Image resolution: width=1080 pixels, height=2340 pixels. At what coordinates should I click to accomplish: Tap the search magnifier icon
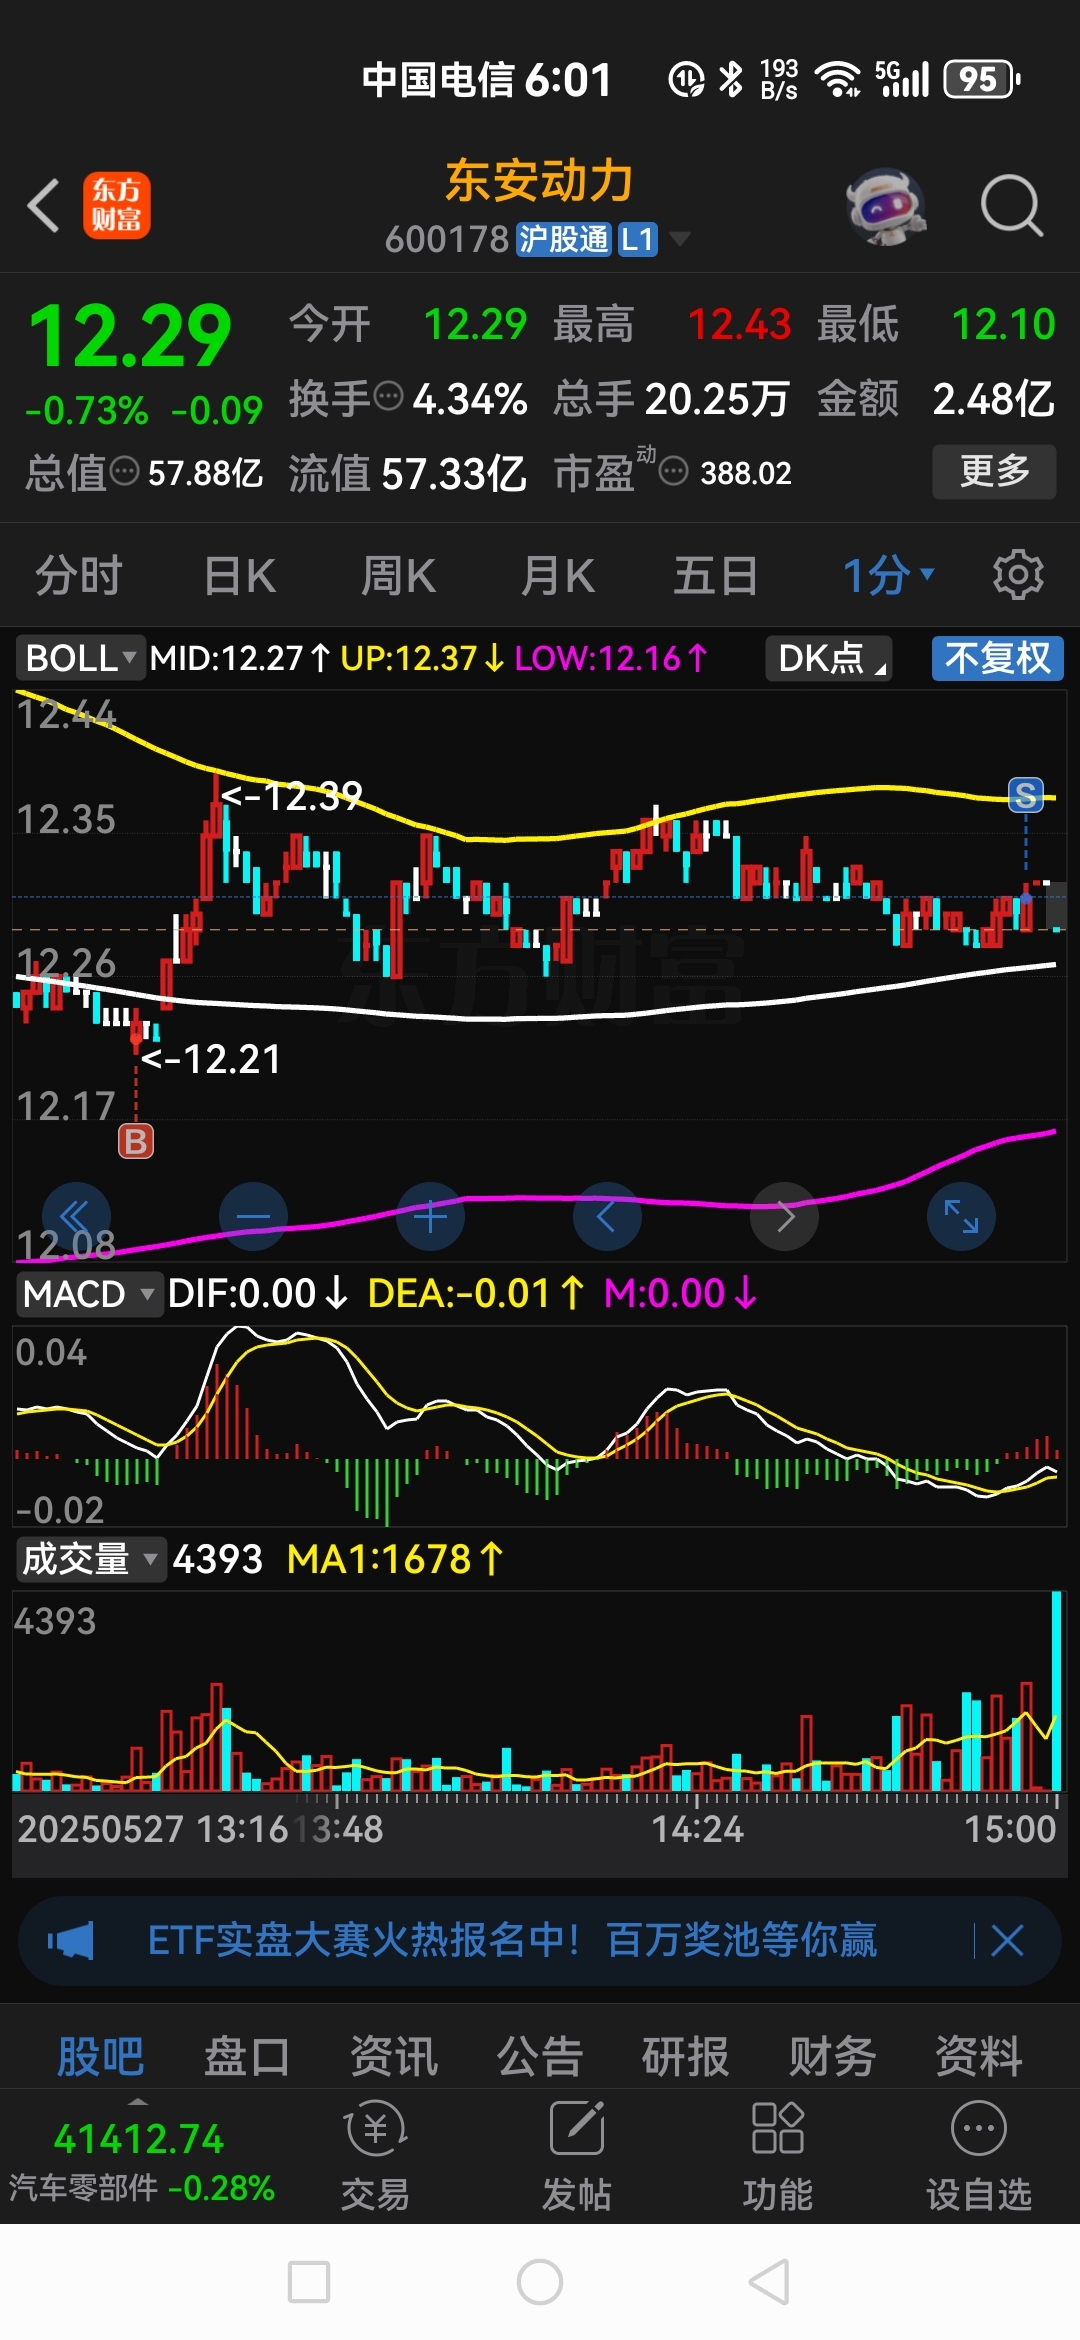pos(1012,206)
